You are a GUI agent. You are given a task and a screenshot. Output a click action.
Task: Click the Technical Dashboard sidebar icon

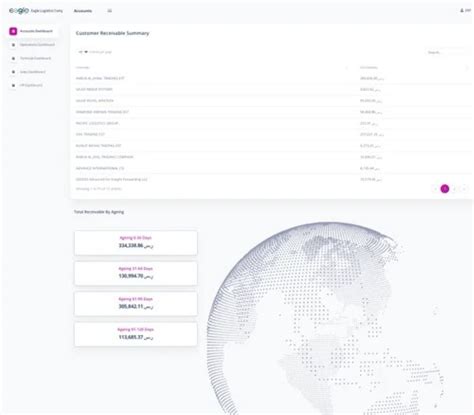click(13, 58)
